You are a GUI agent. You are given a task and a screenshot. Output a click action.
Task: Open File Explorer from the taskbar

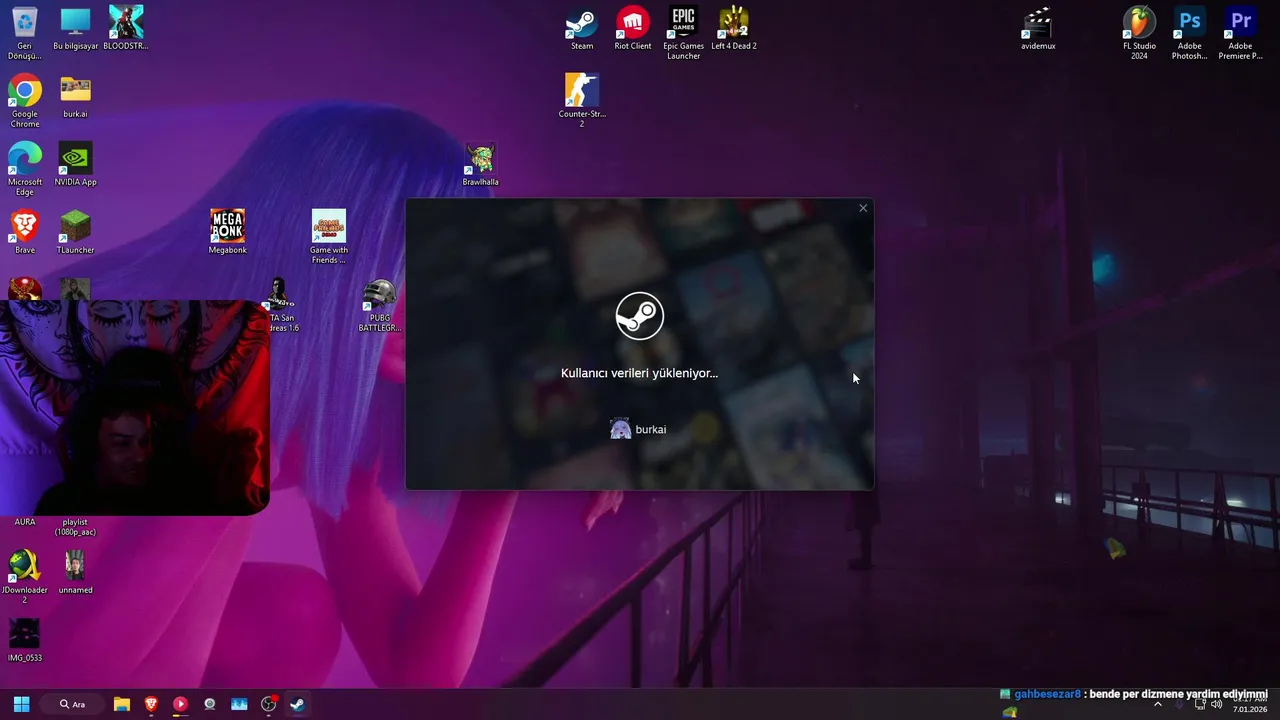tap(122, 704)
